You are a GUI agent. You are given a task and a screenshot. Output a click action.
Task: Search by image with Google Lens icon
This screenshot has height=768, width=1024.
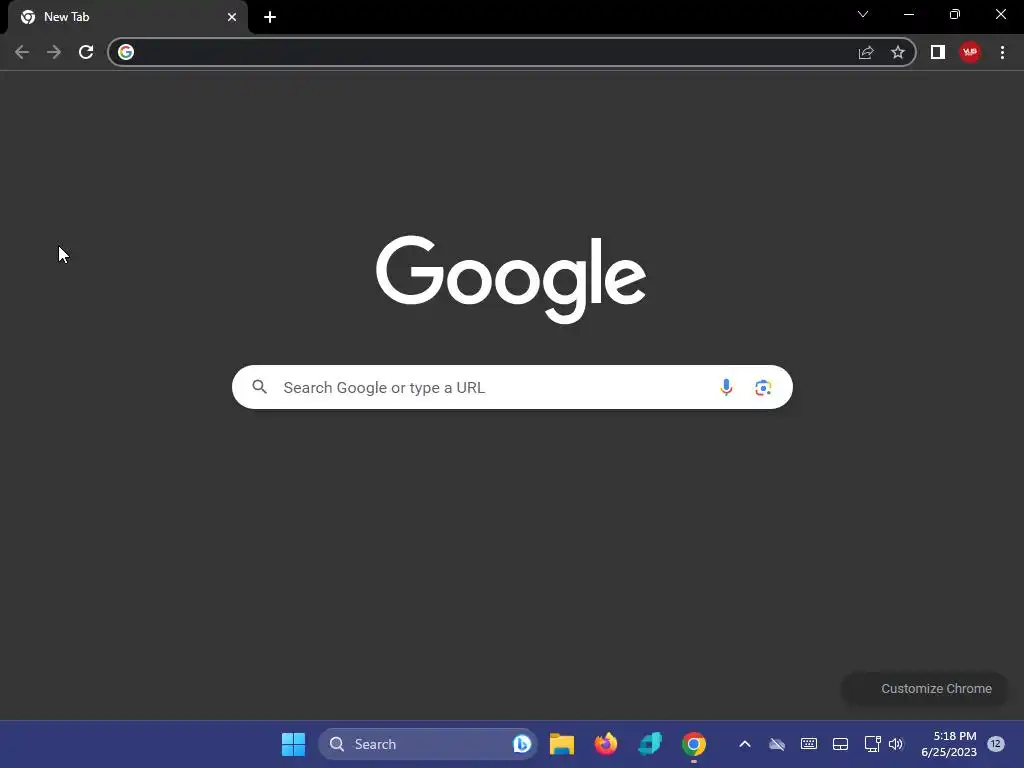(763, 387)
